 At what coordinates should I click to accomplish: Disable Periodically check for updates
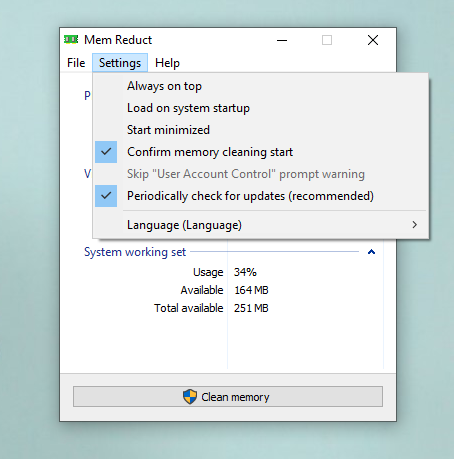261,196
